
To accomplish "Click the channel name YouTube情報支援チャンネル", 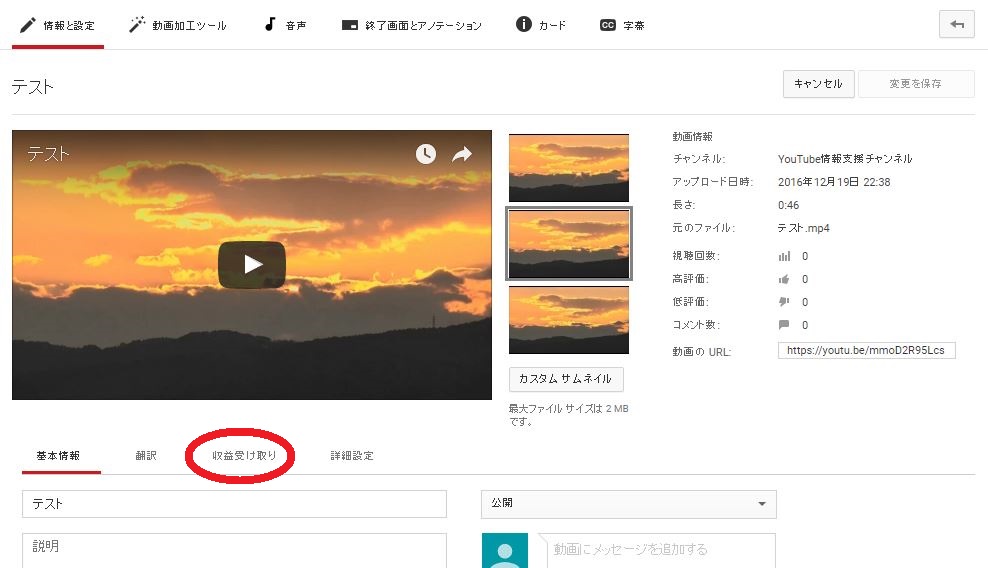I will [x=845, y=159].
